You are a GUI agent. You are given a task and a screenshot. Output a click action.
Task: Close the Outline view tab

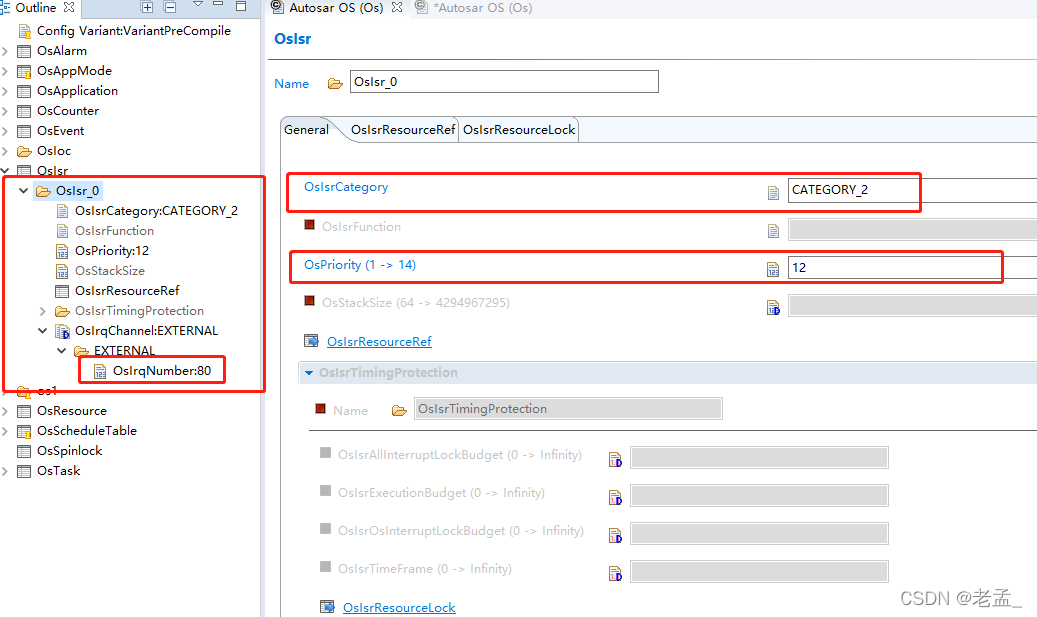pos(69,7)
